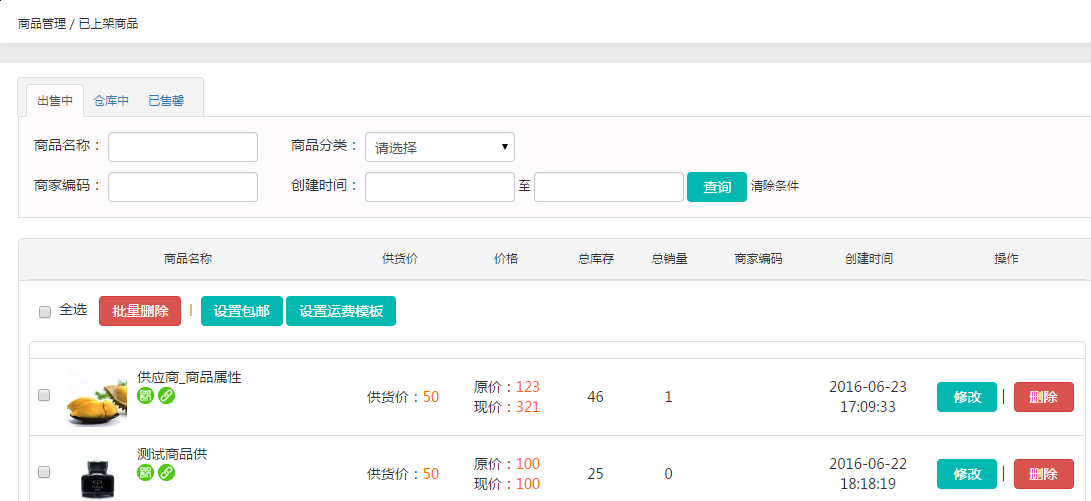Switch to the 已售罄 tab
The width and height of the screenshot is (1091, 501).
[166, 100]
